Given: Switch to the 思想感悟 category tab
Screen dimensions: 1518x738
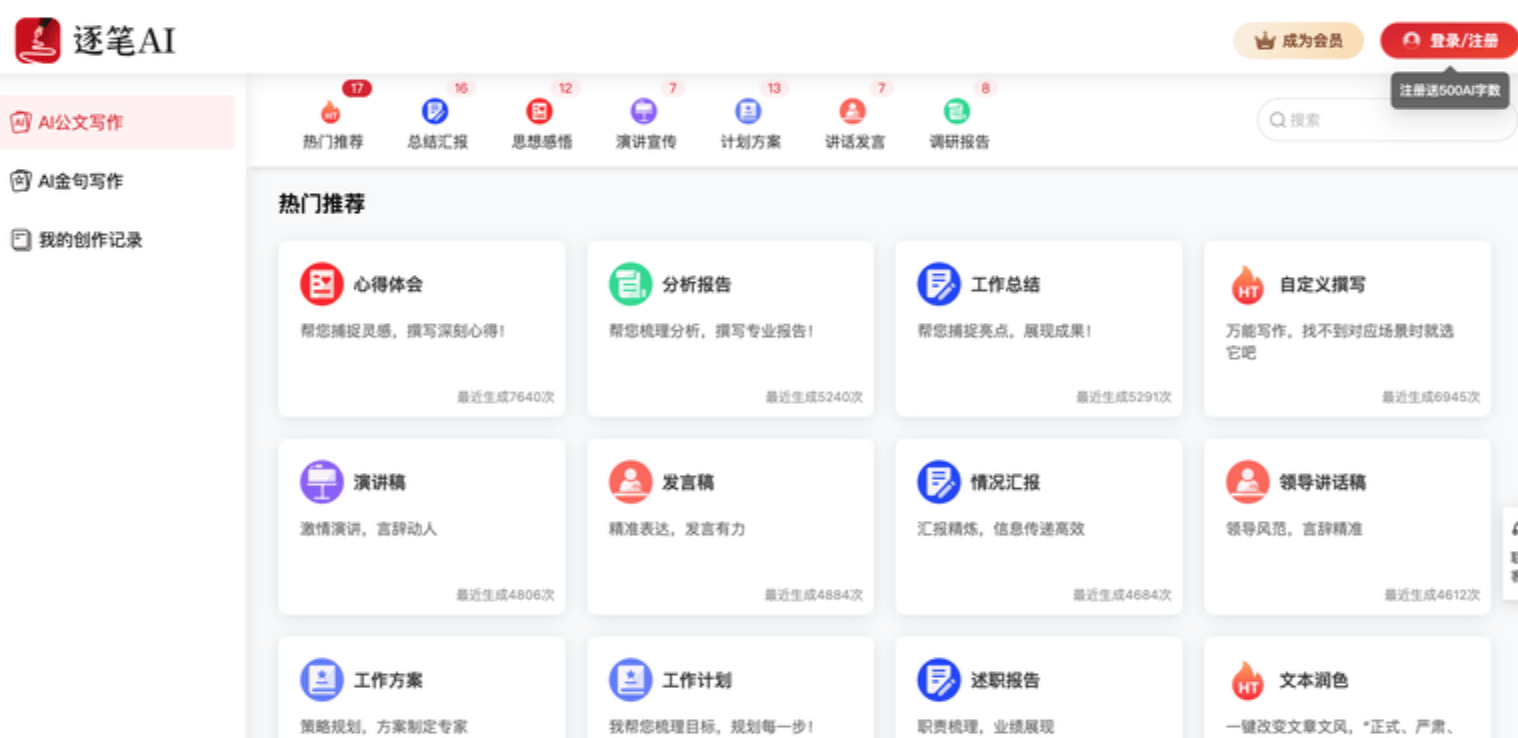Looking at the screenshot, I should pyautogui.click(x=541, y=123).
